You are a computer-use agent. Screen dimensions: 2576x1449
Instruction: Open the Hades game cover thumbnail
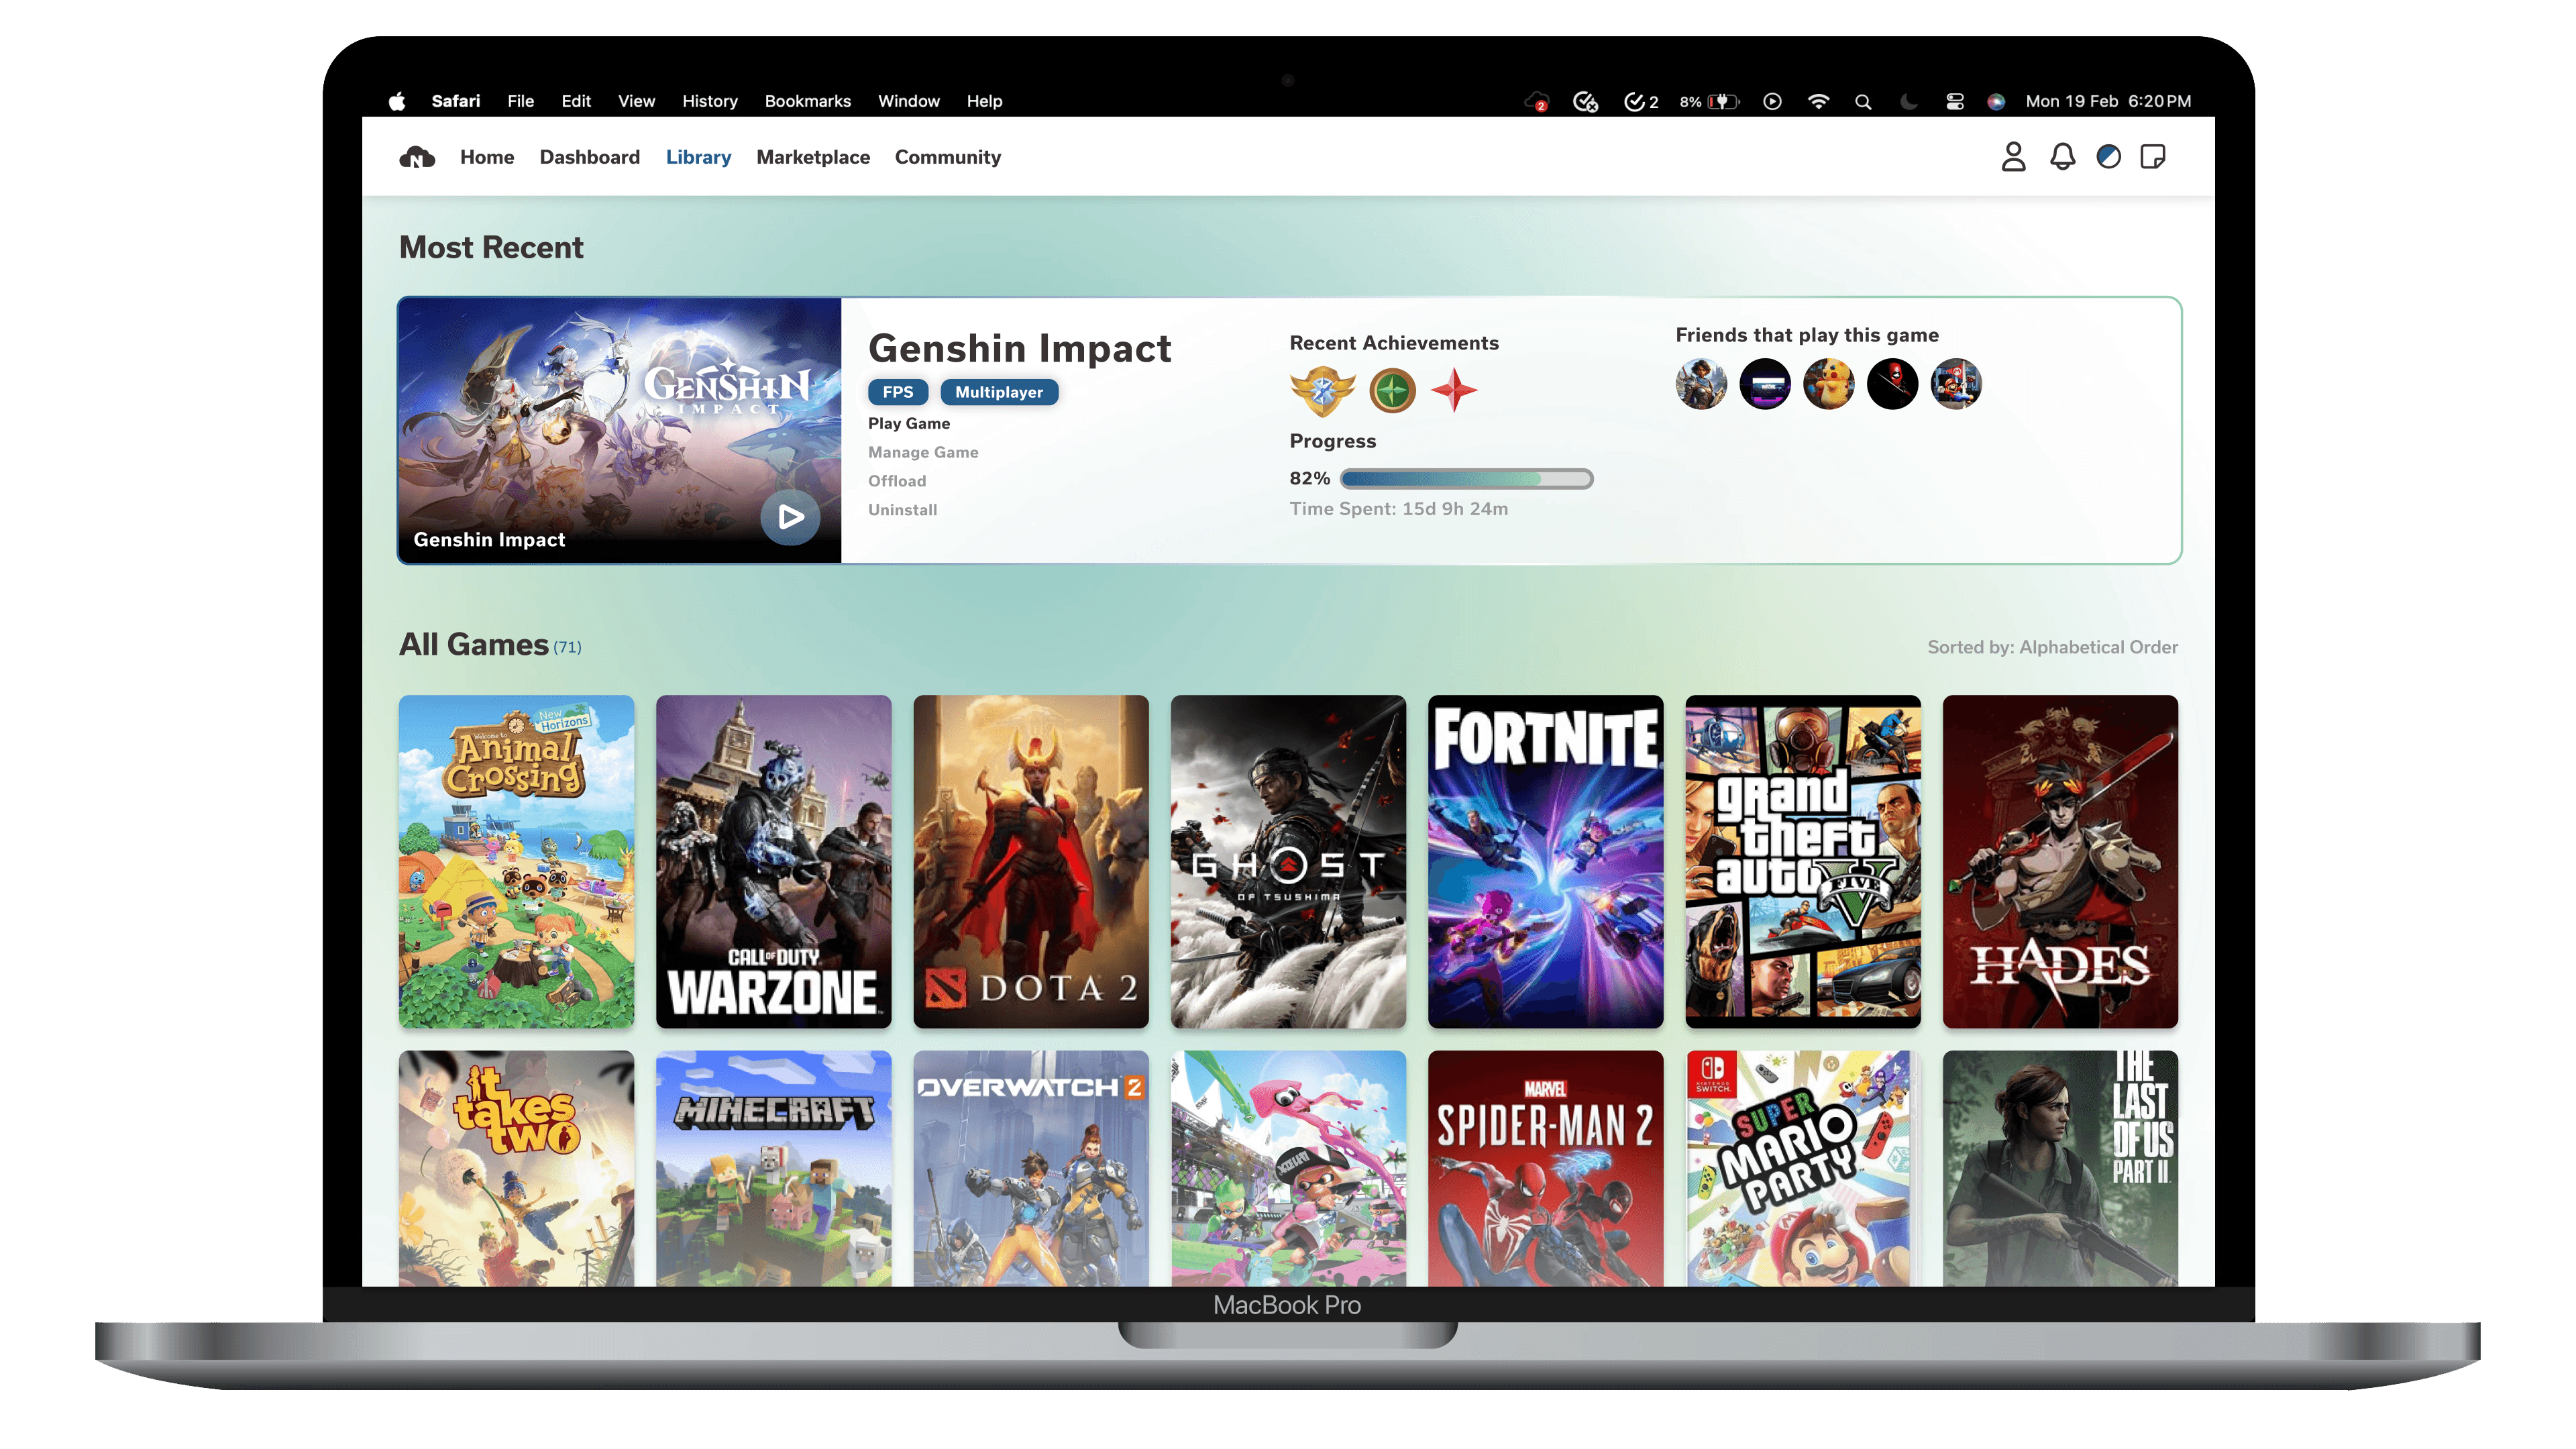pos(2060,861)
